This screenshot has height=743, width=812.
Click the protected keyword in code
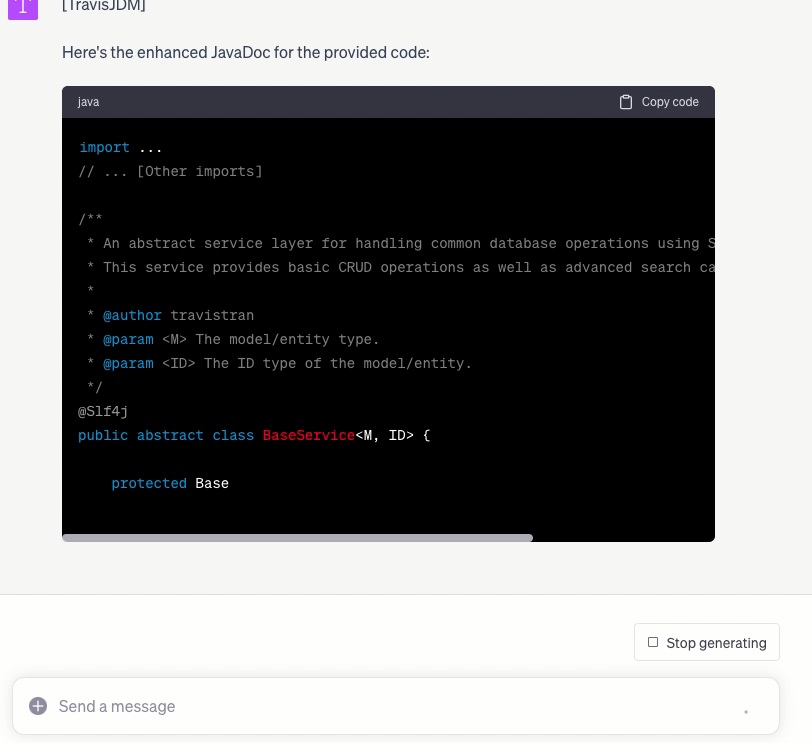coord(149,483)
